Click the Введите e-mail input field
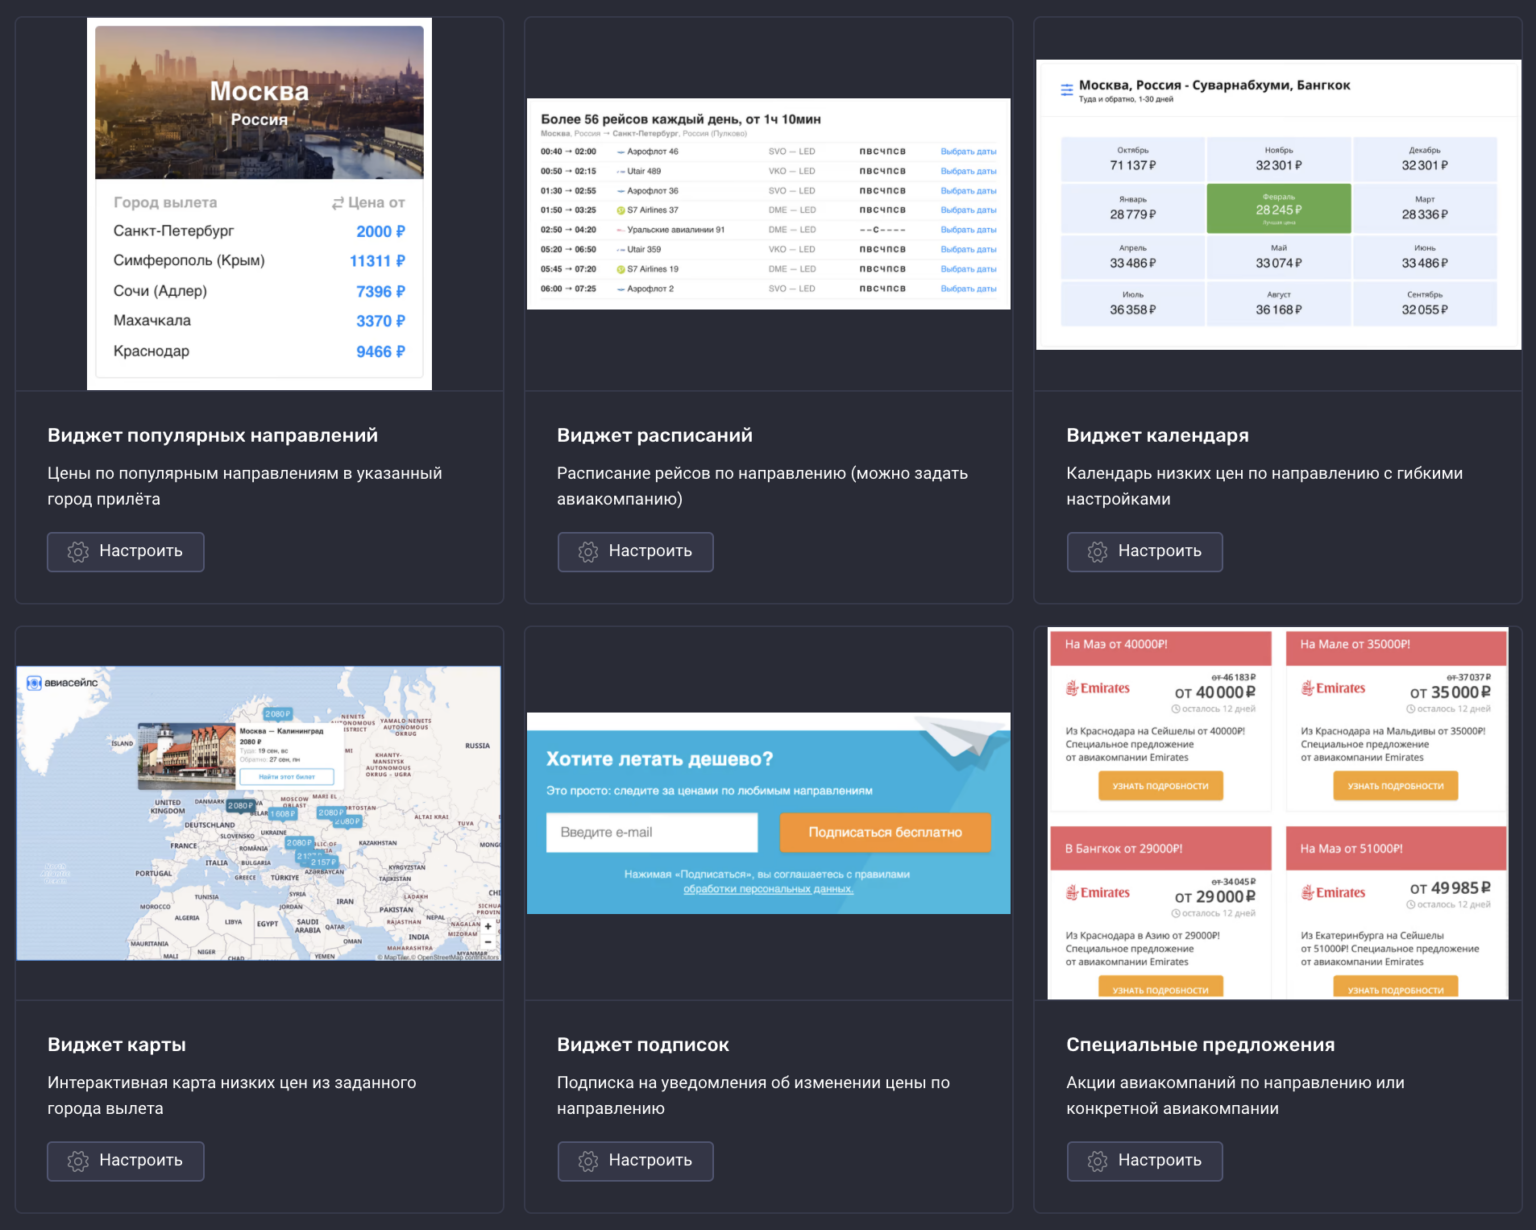 (x=652, y=832)
